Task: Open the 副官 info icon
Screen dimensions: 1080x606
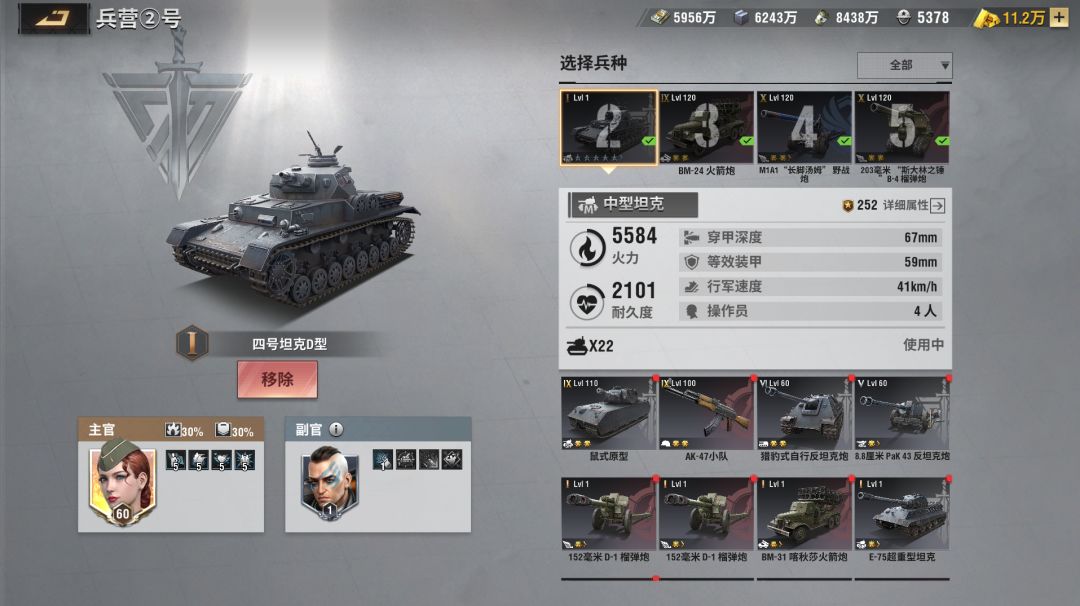Action: (x=336, y=429)
